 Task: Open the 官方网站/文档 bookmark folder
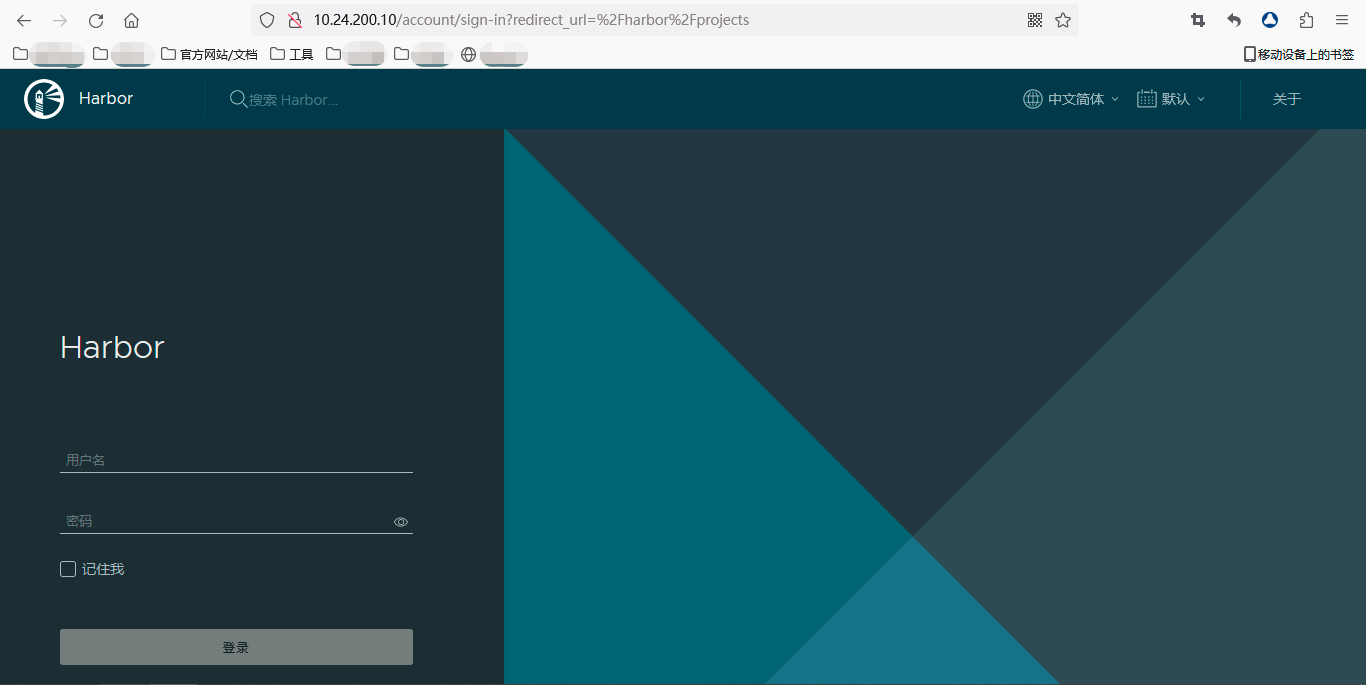coord(209,54)
